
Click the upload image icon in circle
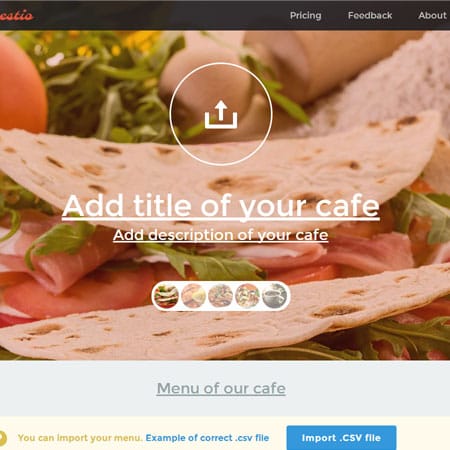point(221,115)
